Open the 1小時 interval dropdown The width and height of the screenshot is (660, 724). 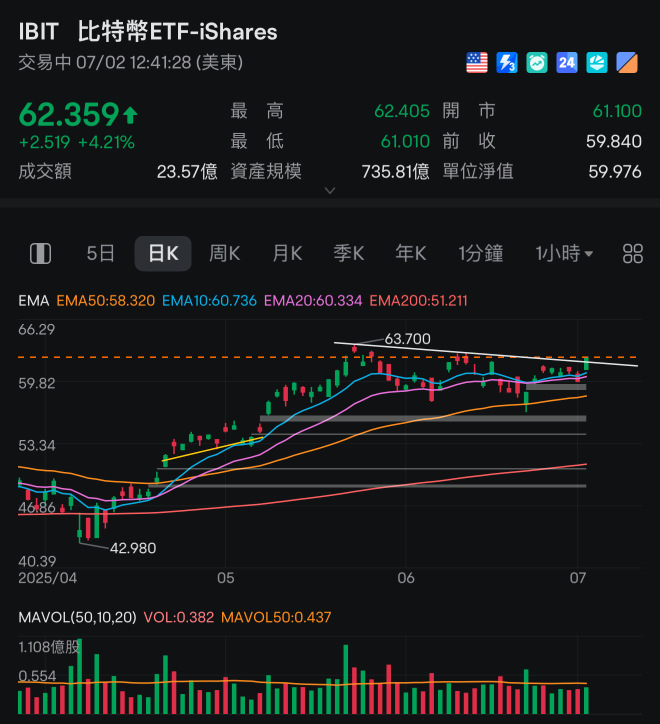click(x=564, y=253)
